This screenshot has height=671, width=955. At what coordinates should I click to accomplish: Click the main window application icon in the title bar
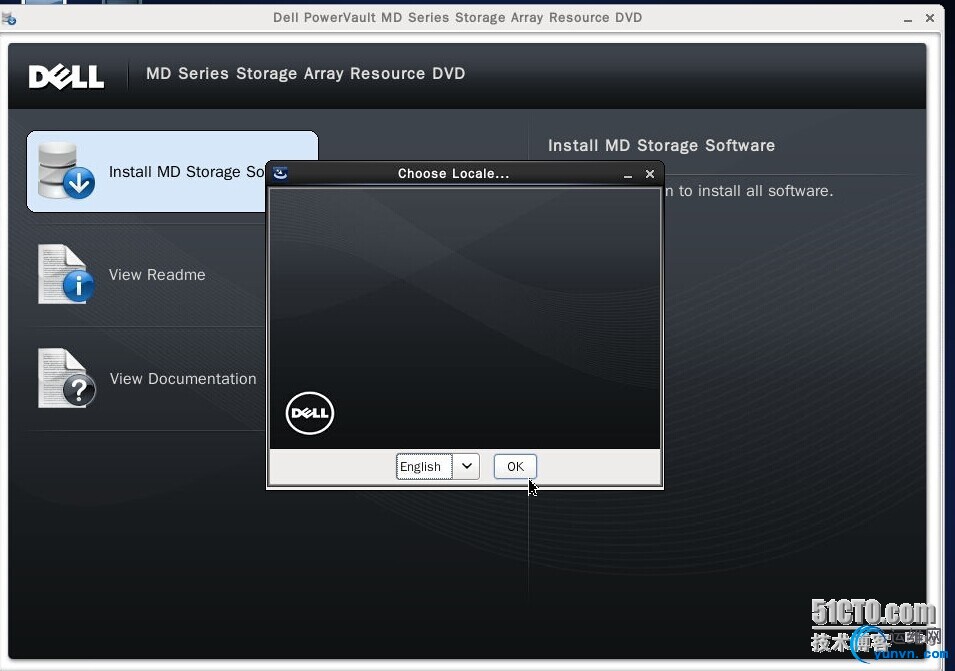(9, 18)
